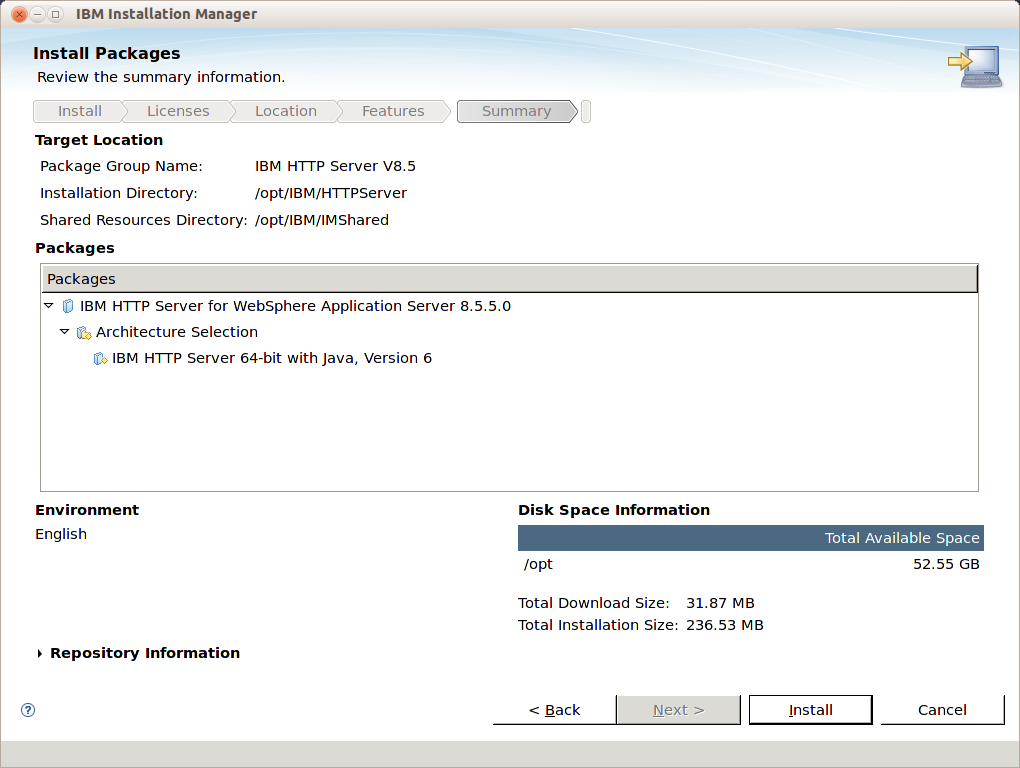1020x768 pixels.
Task: Click the install computer icon in banner
Action: (x=974, y=66)
